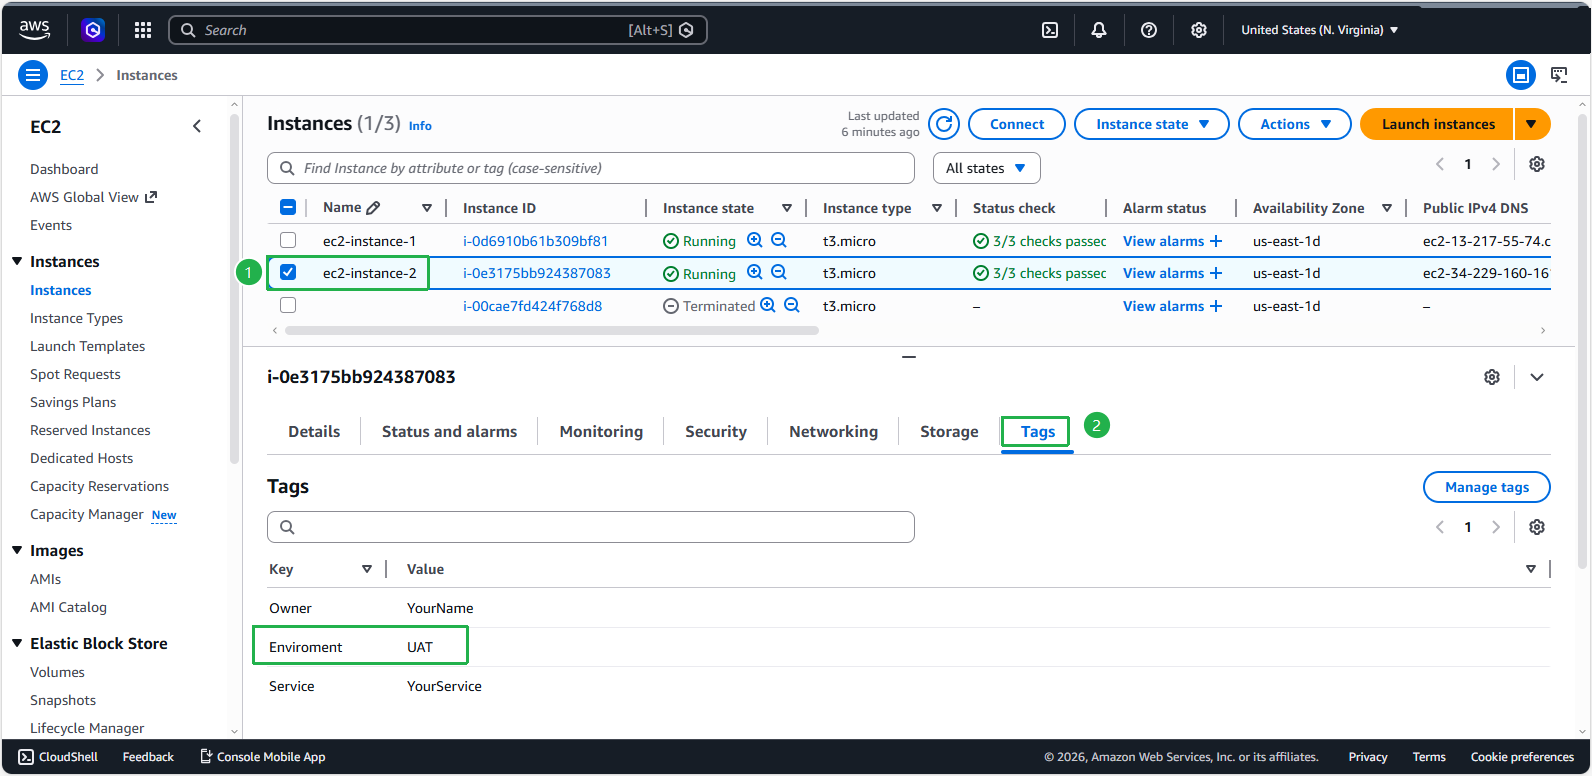Image resolution: width=1592 pixels, height=776 pixels.
Task: Open the All states filter dropdown
Action: pyautogui.click(x=986, y=168)
